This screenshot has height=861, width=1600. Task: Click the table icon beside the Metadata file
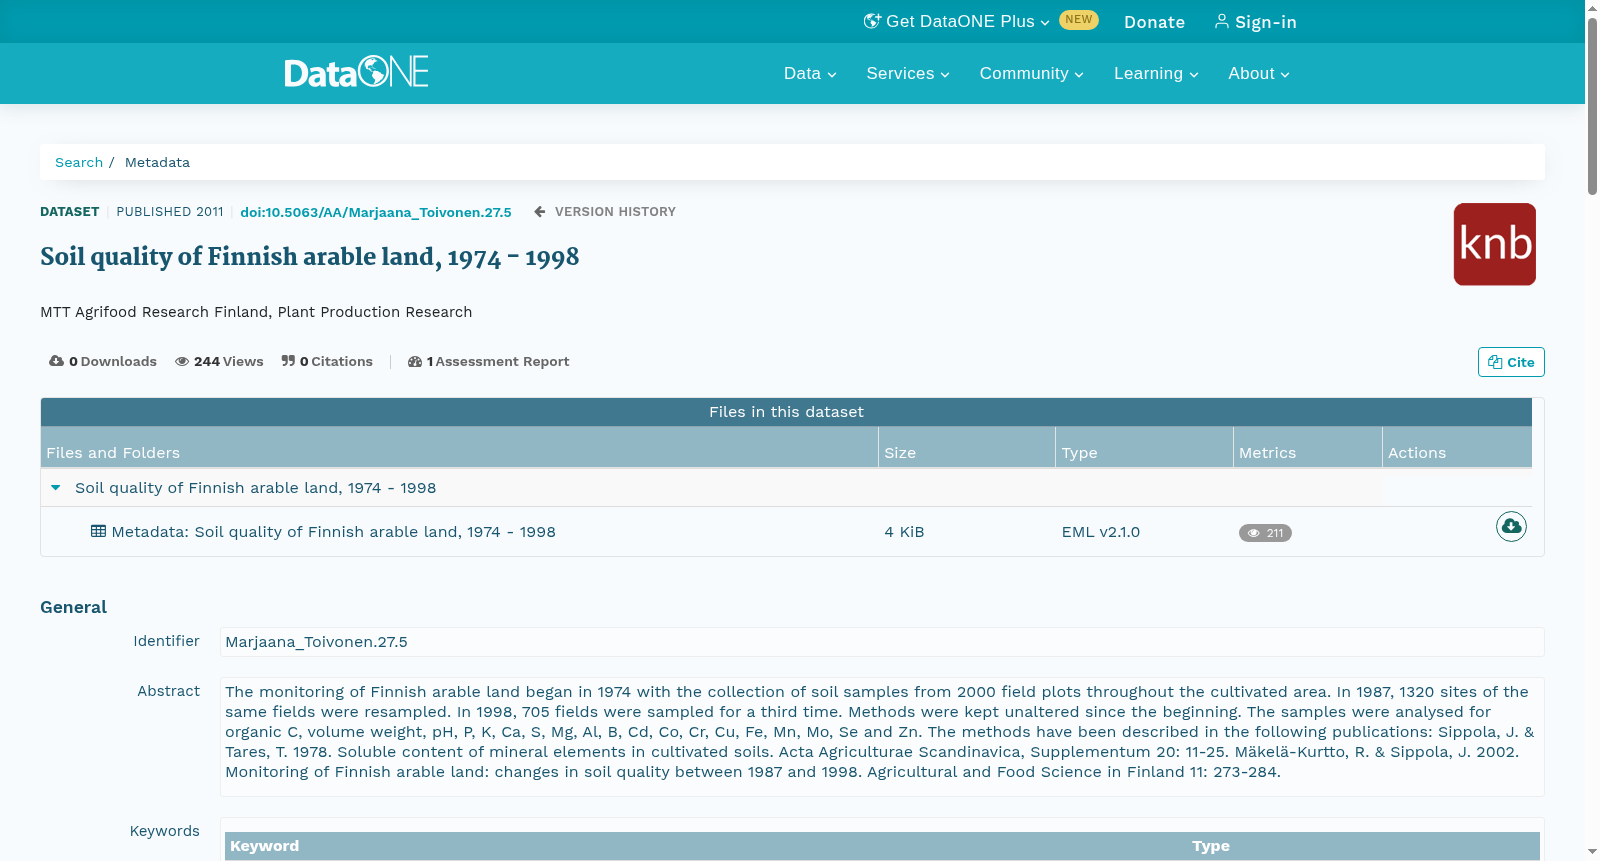pos(98,531)
